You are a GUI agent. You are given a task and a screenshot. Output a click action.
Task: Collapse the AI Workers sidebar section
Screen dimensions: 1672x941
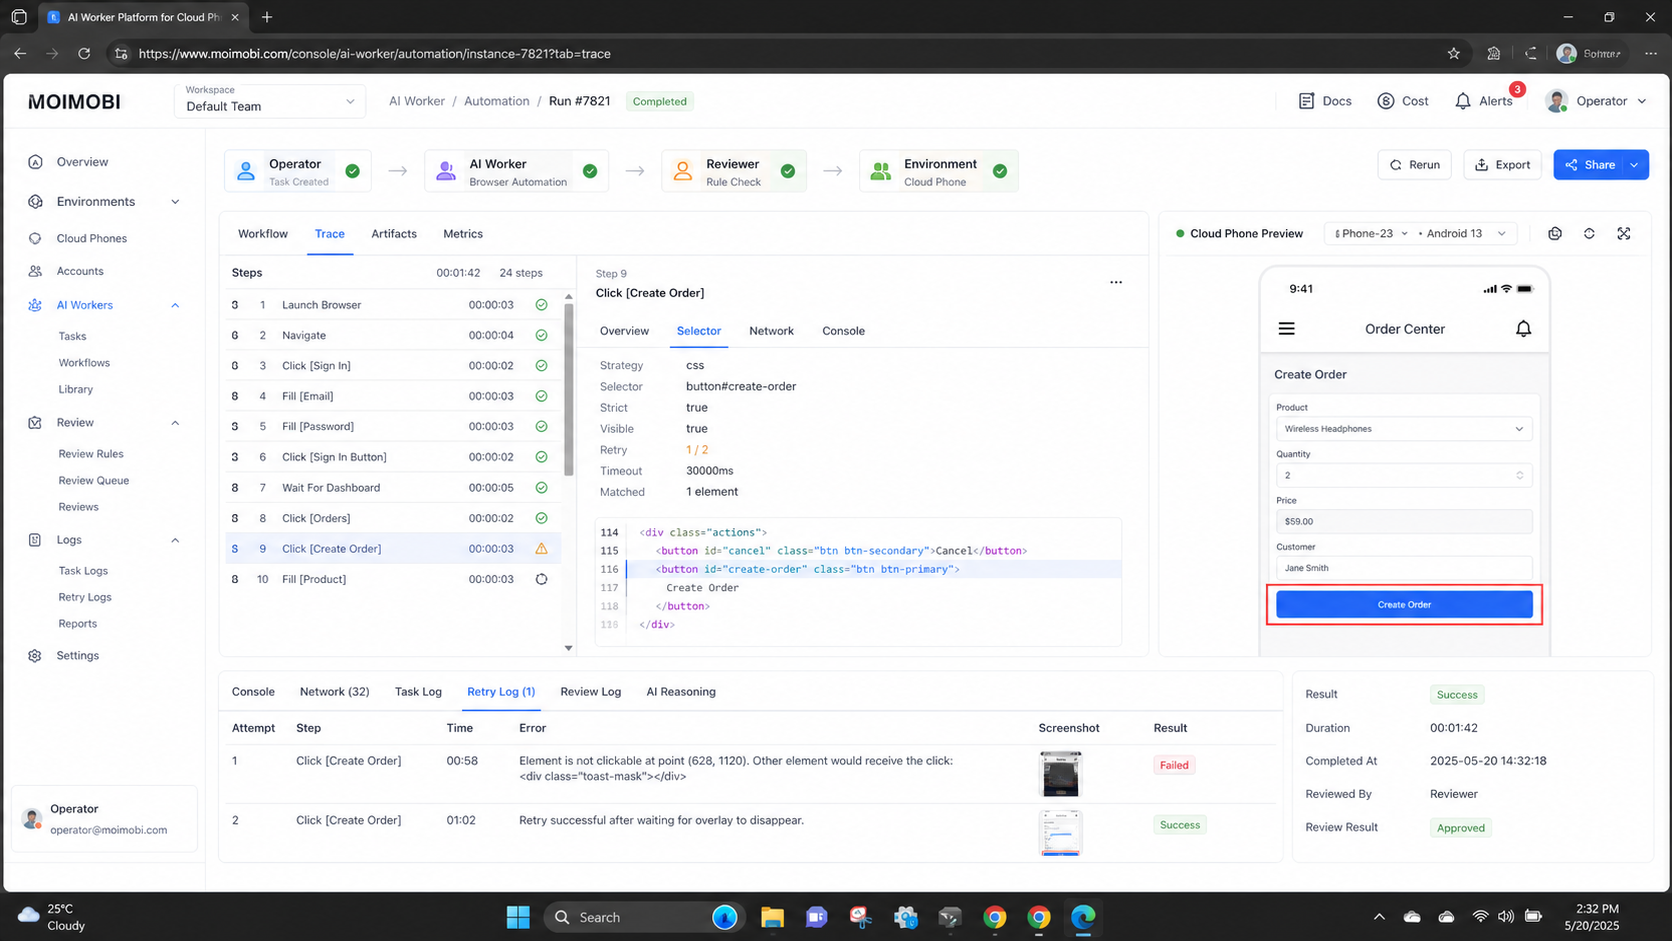tap(175, 305)
